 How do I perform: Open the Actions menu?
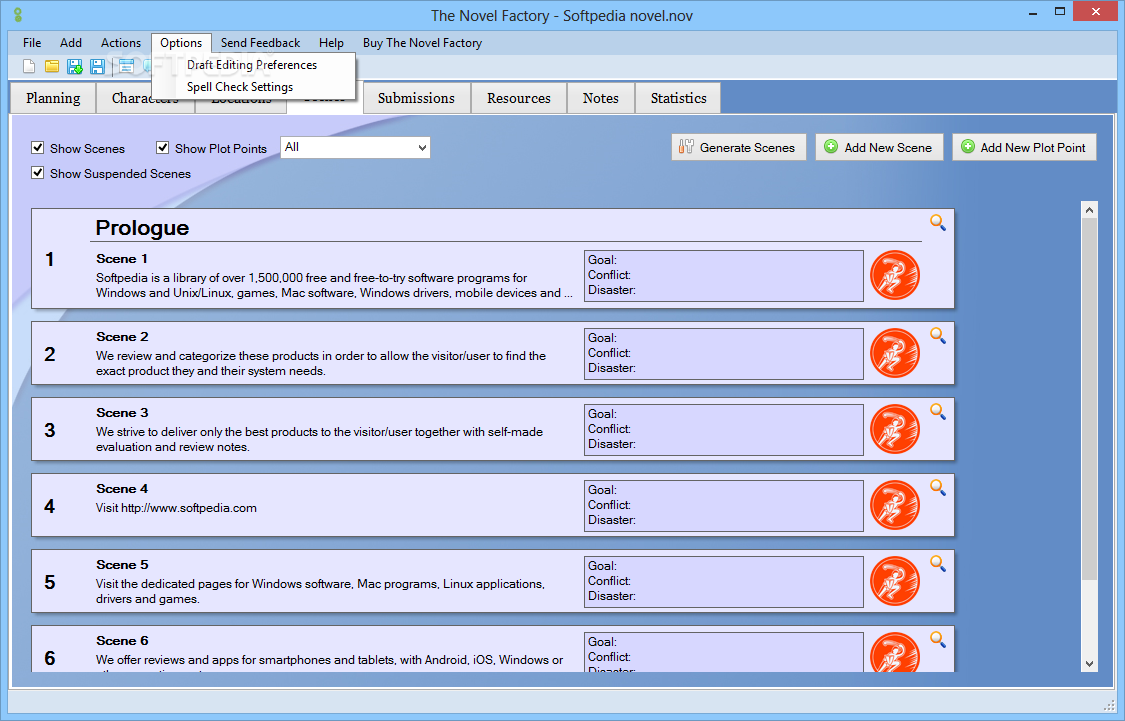pos(121,43)
